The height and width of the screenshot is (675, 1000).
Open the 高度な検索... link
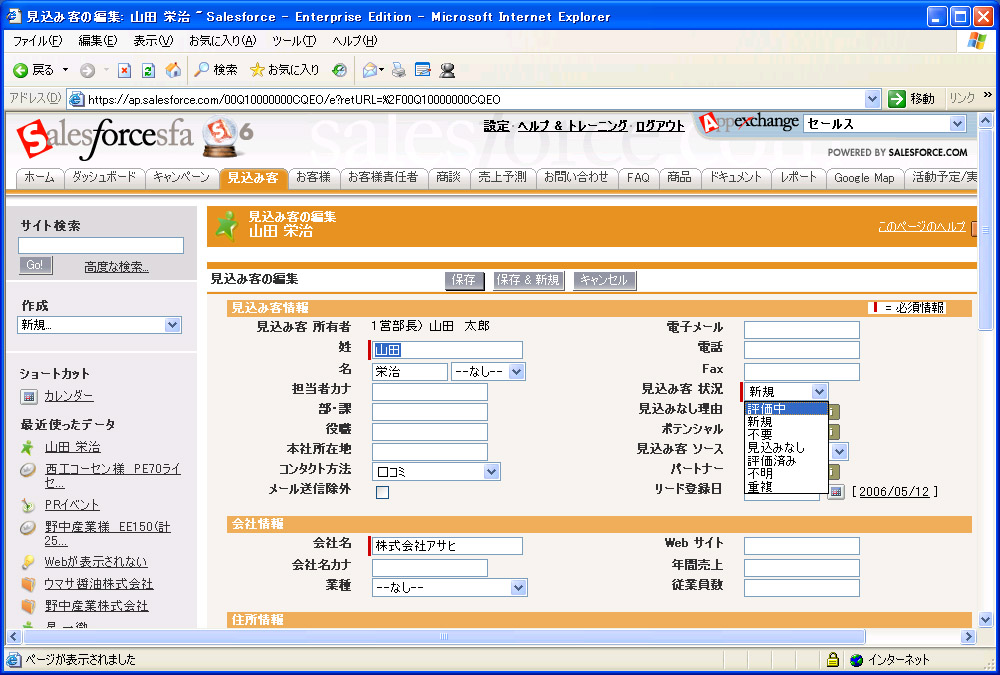117,267
